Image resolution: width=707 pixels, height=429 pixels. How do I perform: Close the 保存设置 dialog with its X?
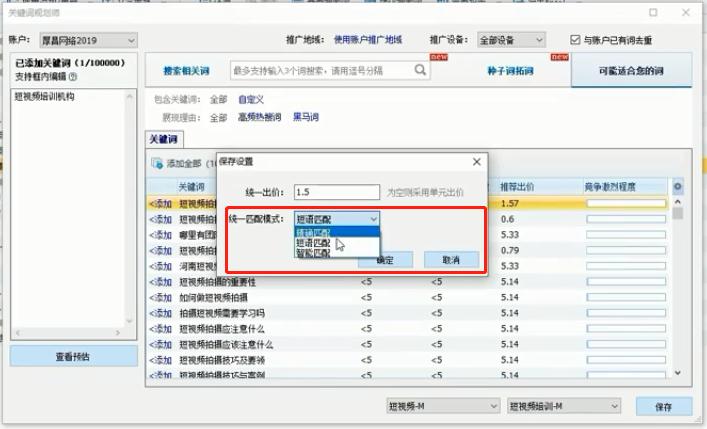point(477,161)
